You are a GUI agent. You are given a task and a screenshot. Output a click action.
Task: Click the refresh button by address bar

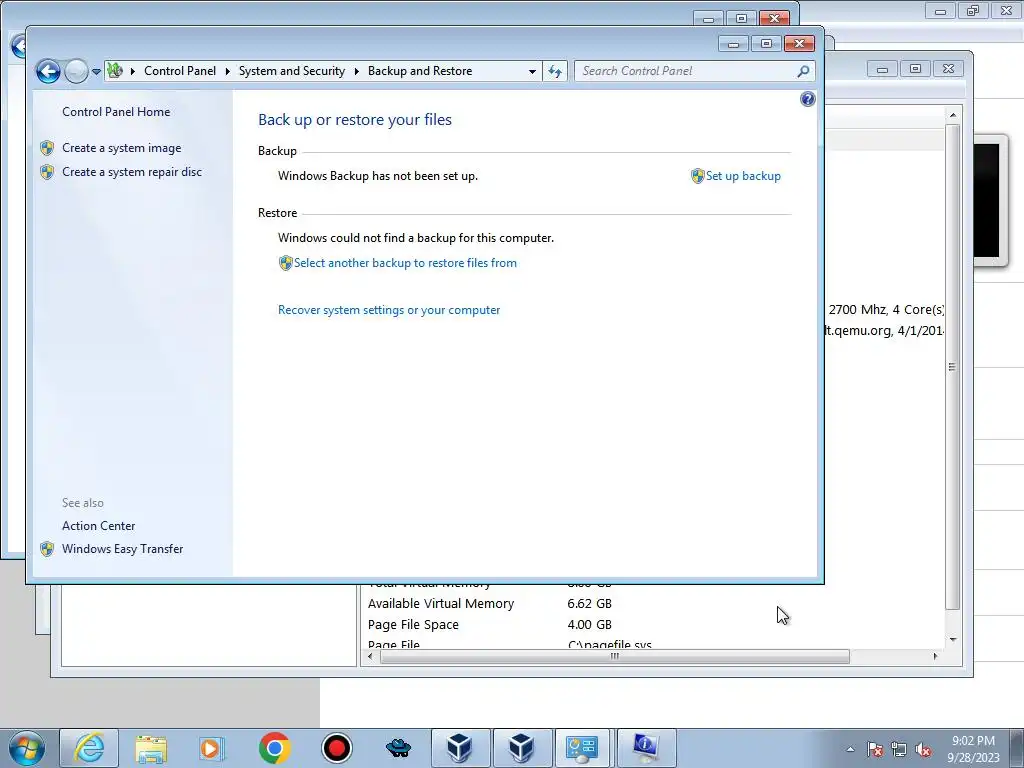(555, 71)
